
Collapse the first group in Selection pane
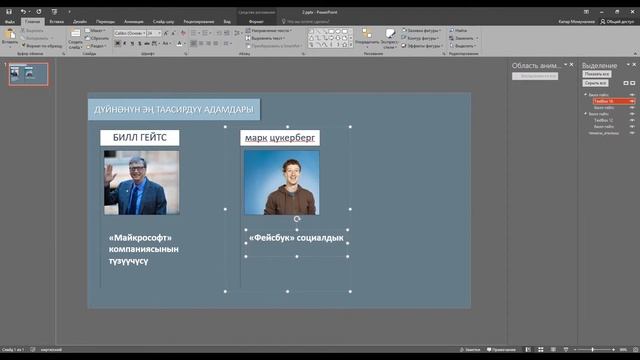coord(585,95)
